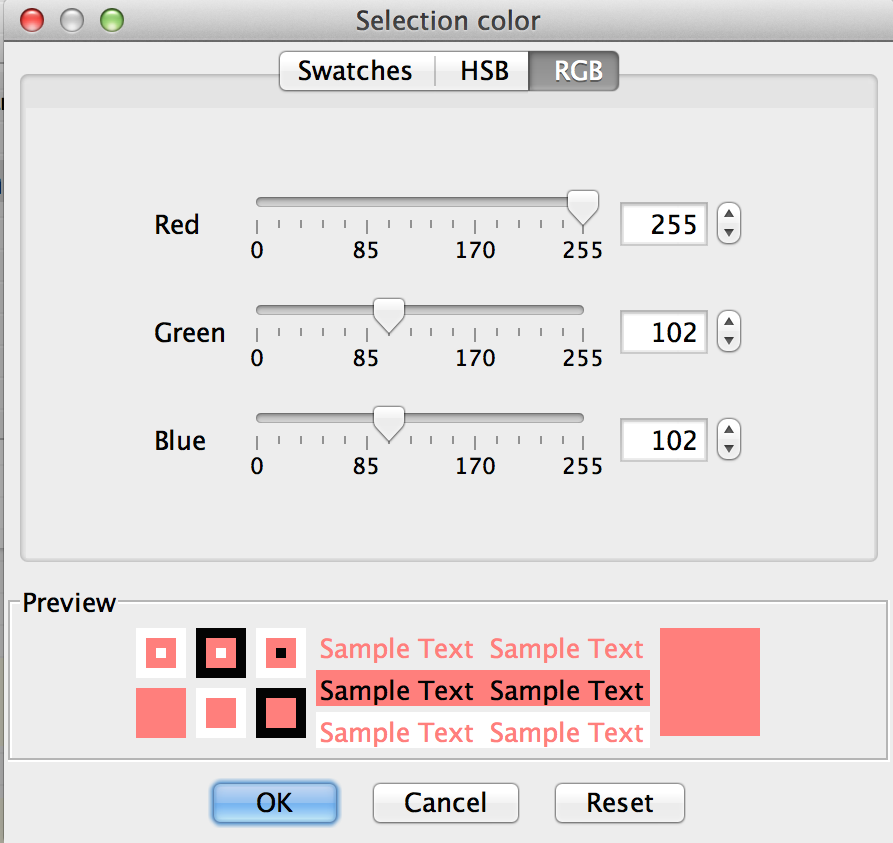
Task: Decrease Red value with down stepper arrow
Action: [730, 234]
